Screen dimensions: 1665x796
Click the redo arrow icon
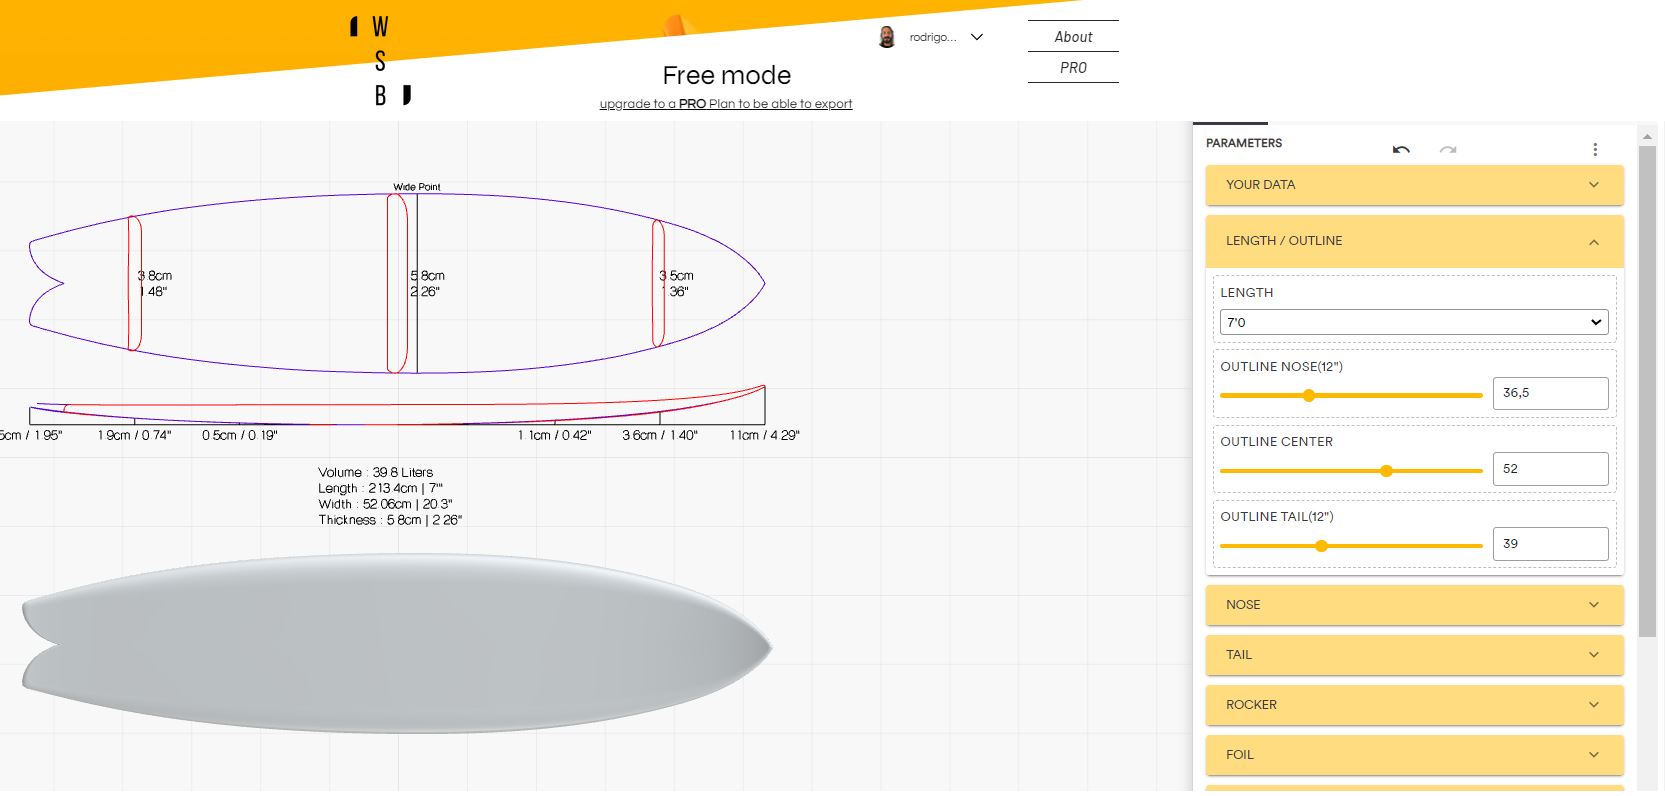pos(1447,150)
